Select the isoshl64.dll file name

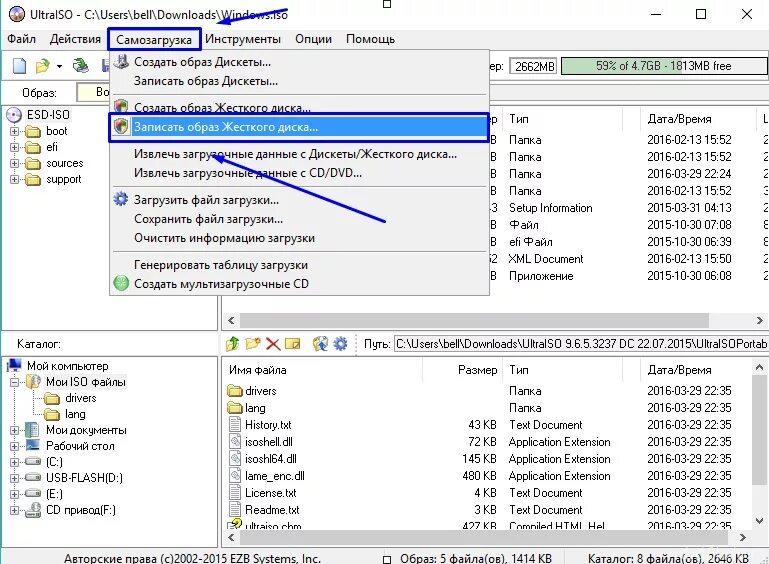[271, 459]
